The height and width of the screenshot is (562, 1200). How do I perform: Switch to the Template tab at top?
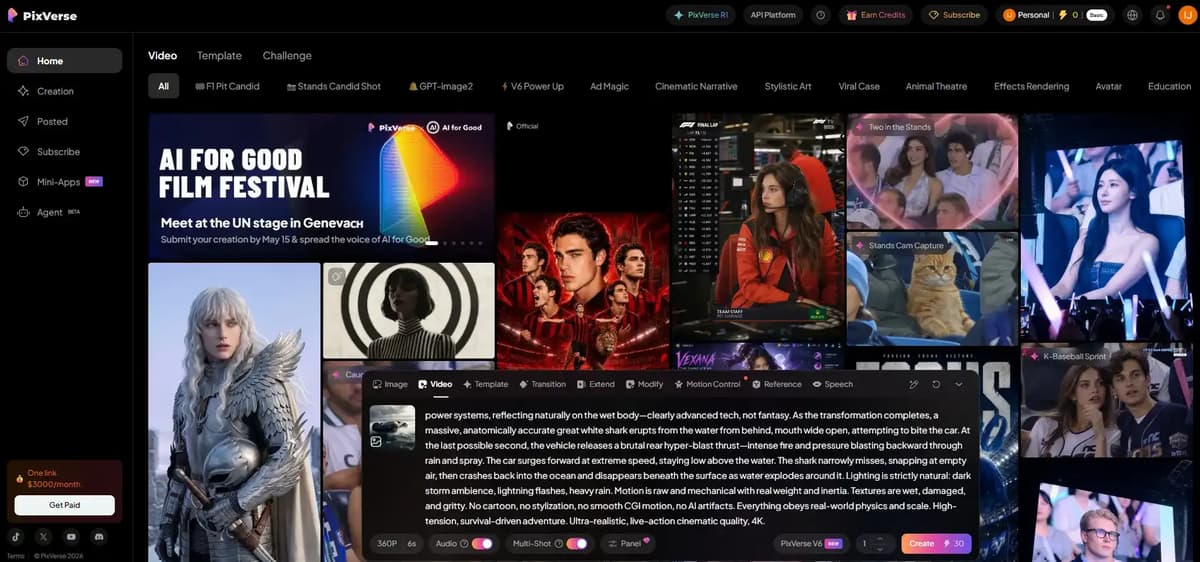pos(219,56)
